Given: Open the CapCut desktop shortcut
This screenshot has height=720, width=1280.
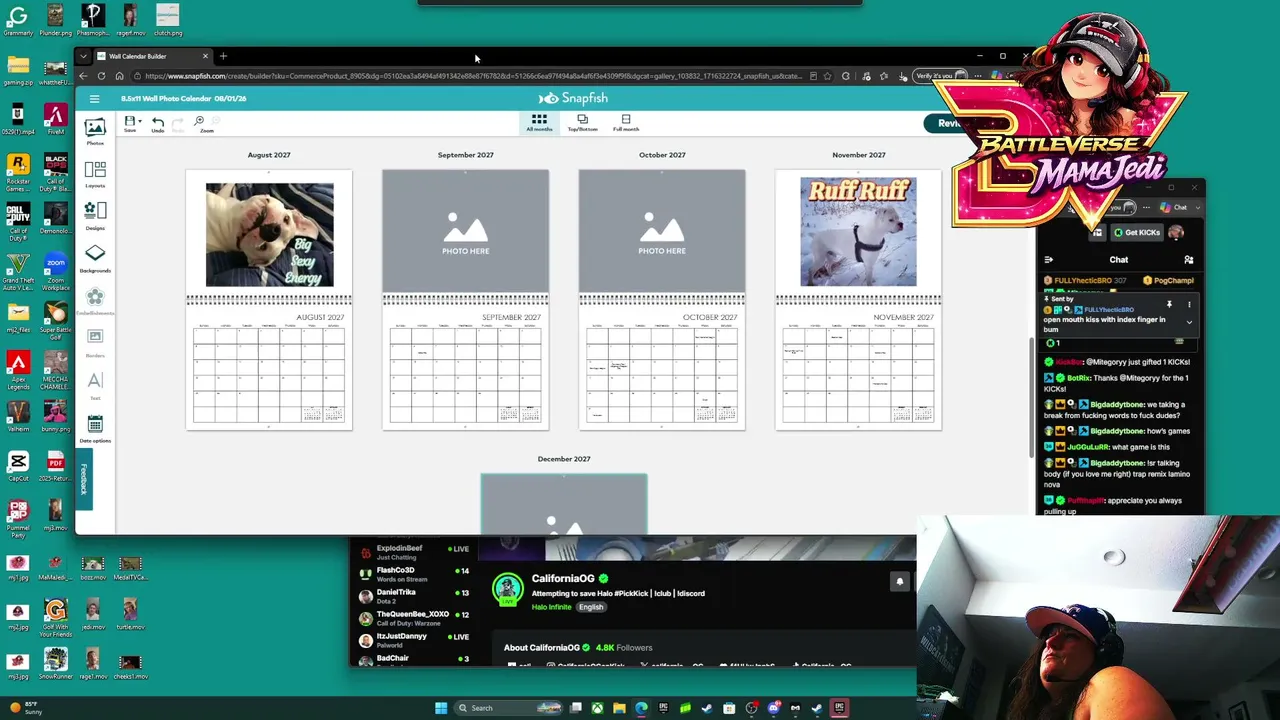Looking at the screenshot, I should click(x=18, y=466).
